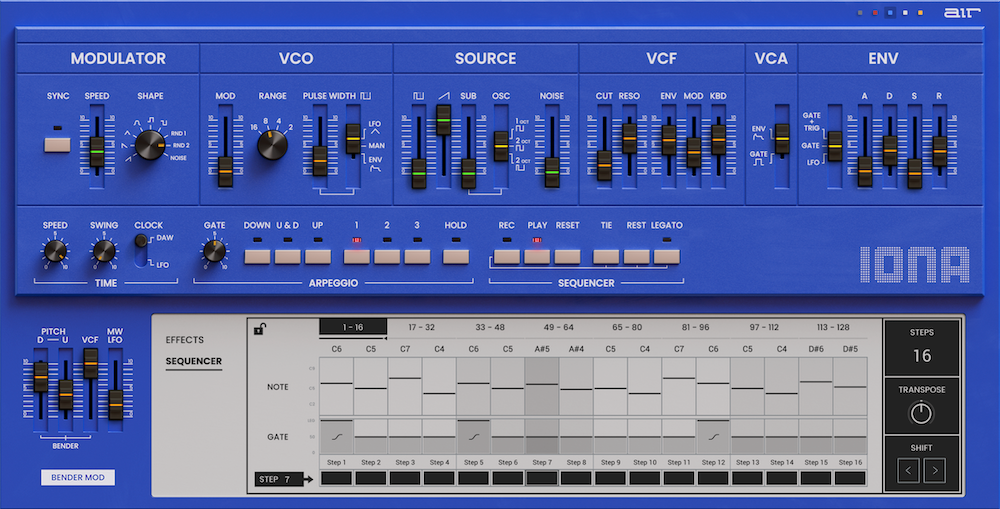Switch to the Effects tab
Screen dimensions: 1000x509
(184, 340)
